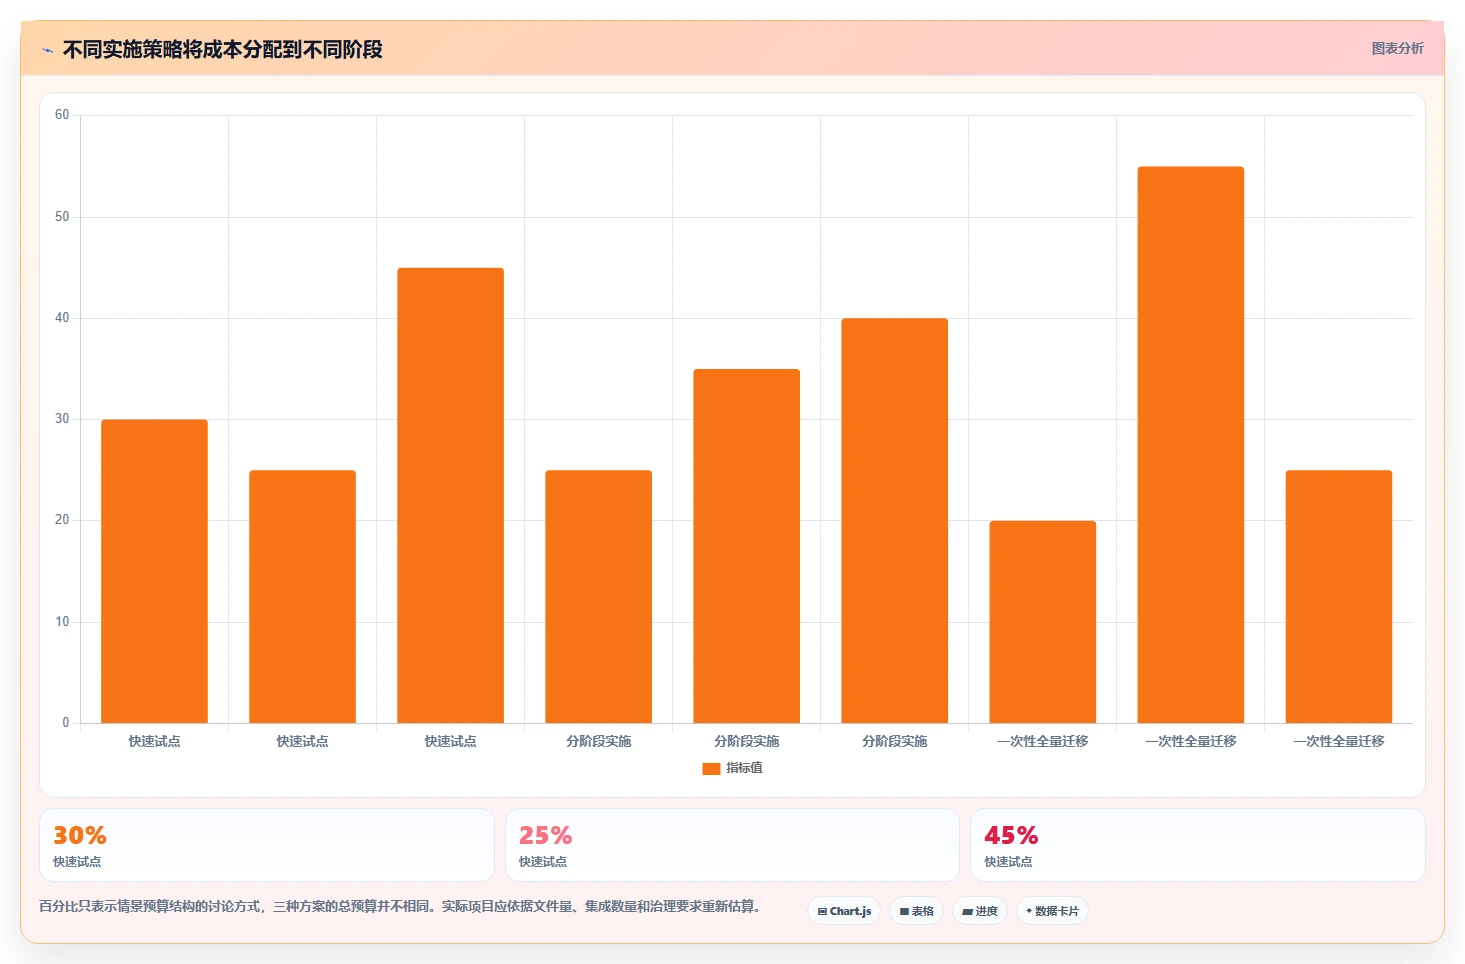Click the small icon before the card title

[x=47, y=50]
